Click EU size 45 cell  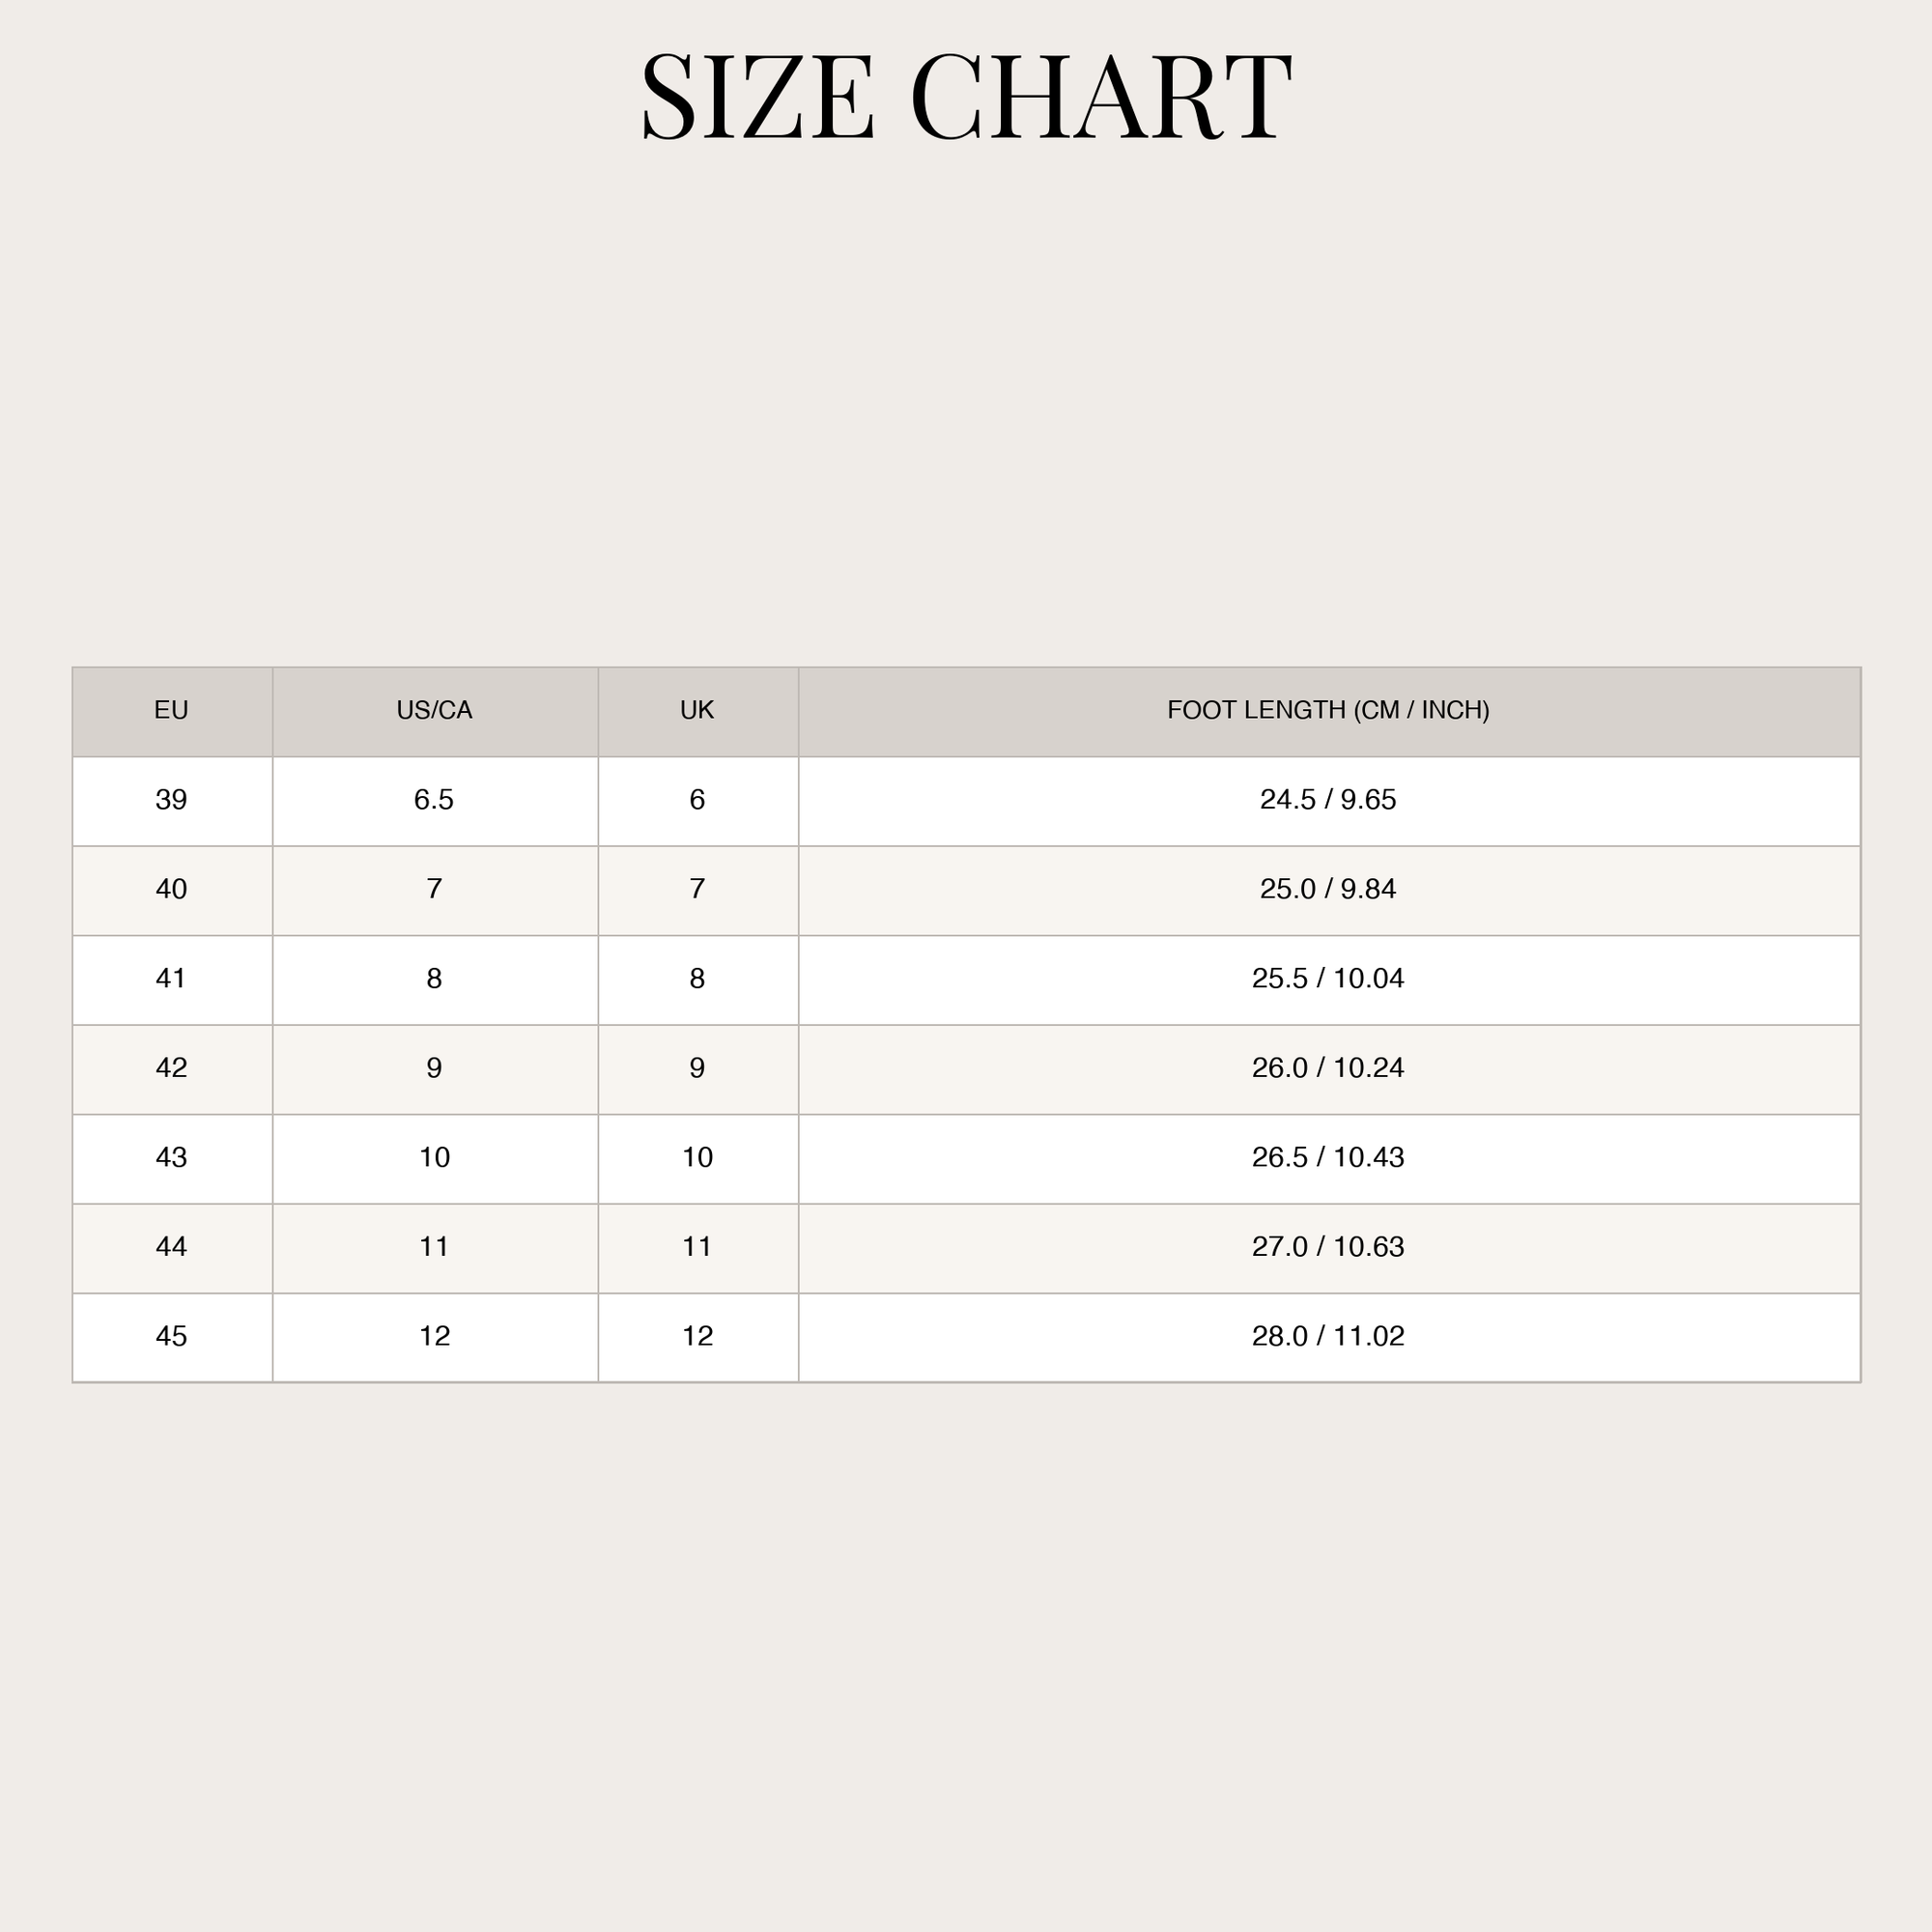click(172, 1338)
